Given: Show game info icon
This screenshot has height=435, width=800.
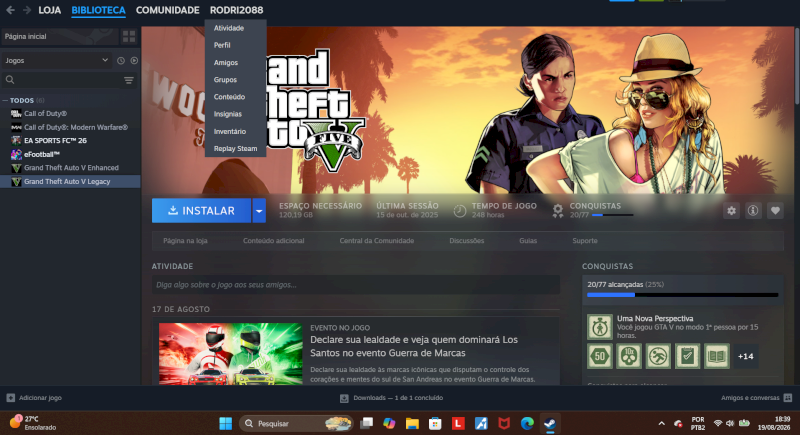Looking at the screenshot, I should [x=753, y=211].
